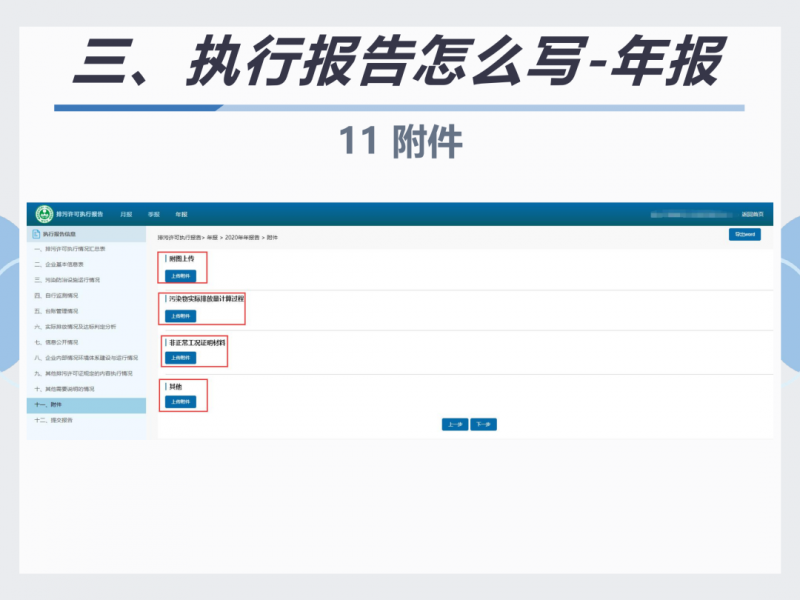Click the 上一步 previous step button
The width and height of the screenshot is (800, 600).
(x=455, y=424)
